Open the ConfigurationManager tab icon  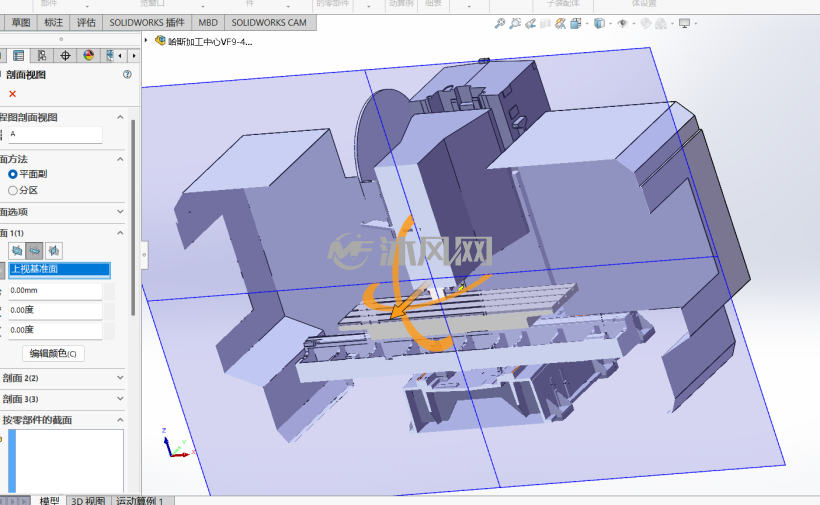[x=42, y=55]
